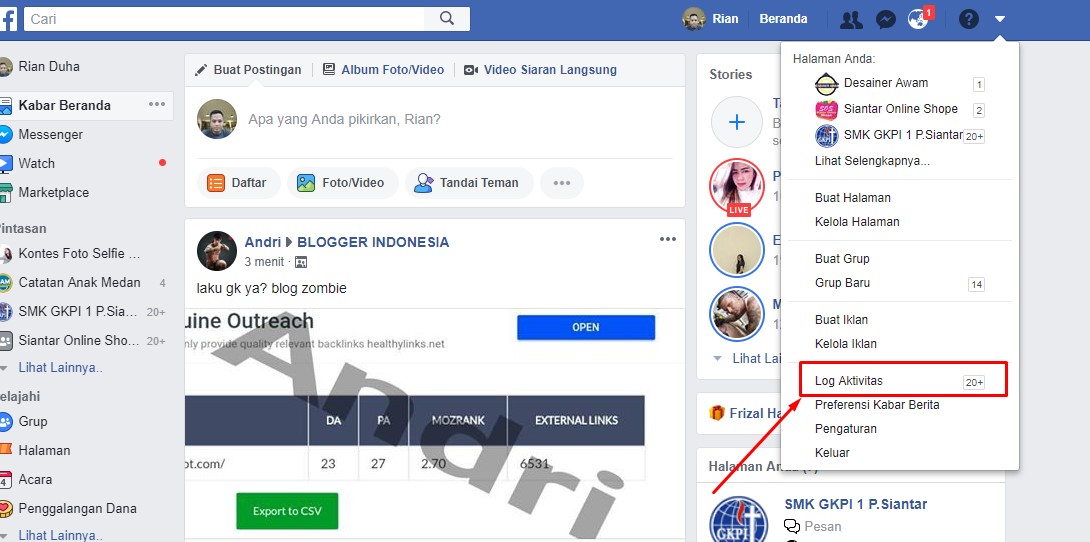Viewport: 1090px width, 542px height.
Task: View the LIVE story thumbnail
Action: [737, 186]
